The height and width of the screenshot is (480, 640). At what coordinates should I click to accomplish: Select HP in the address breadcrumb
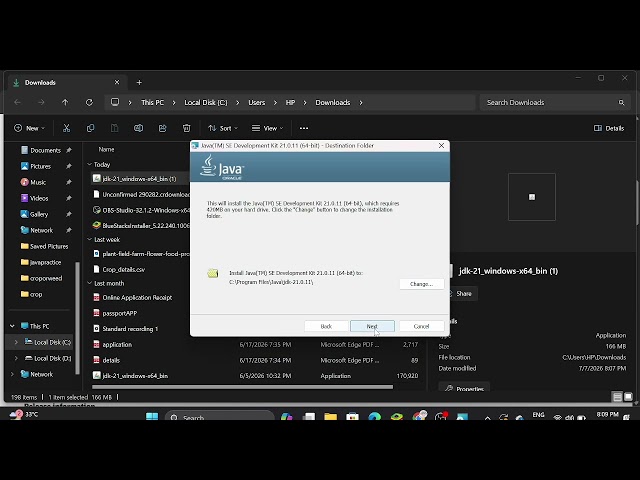coord(290,102)
